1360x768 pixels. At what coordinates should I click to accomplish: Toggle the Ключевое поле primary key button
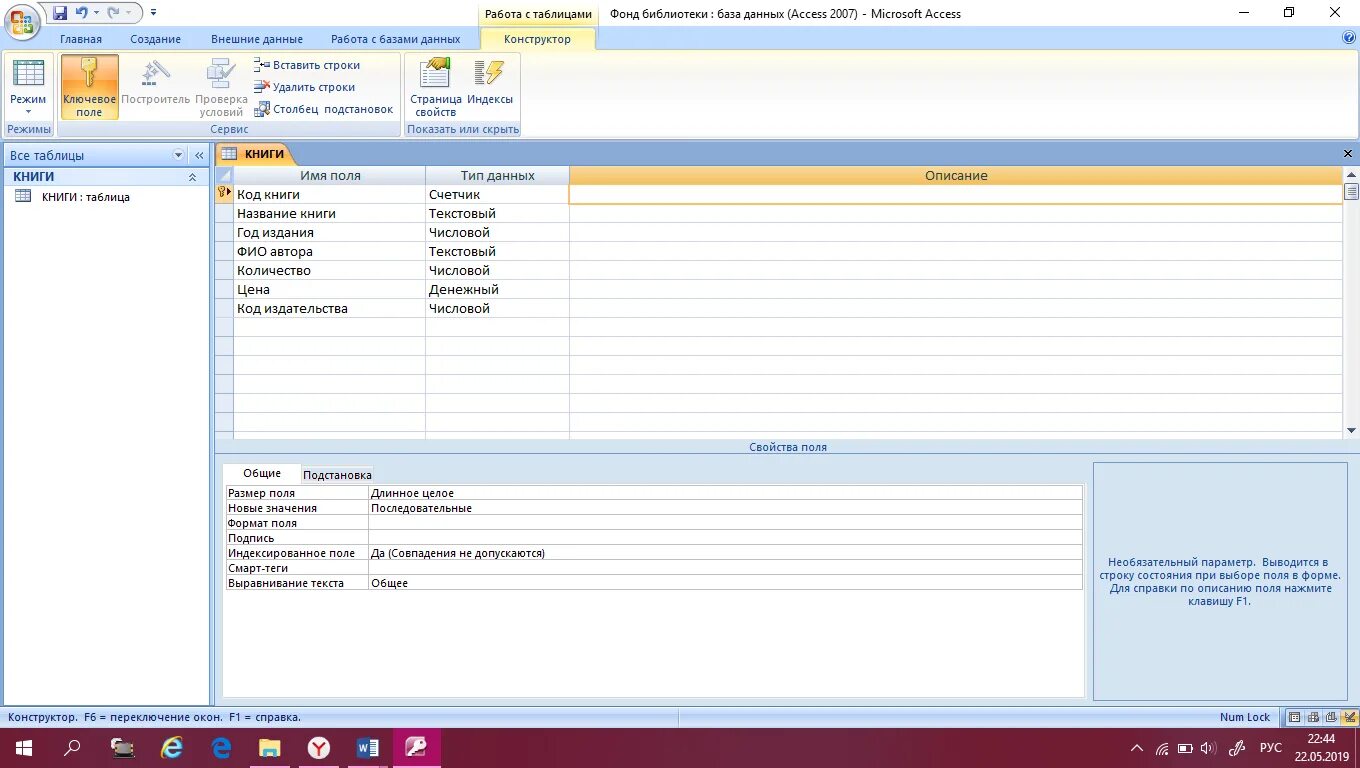pos(89,87)
